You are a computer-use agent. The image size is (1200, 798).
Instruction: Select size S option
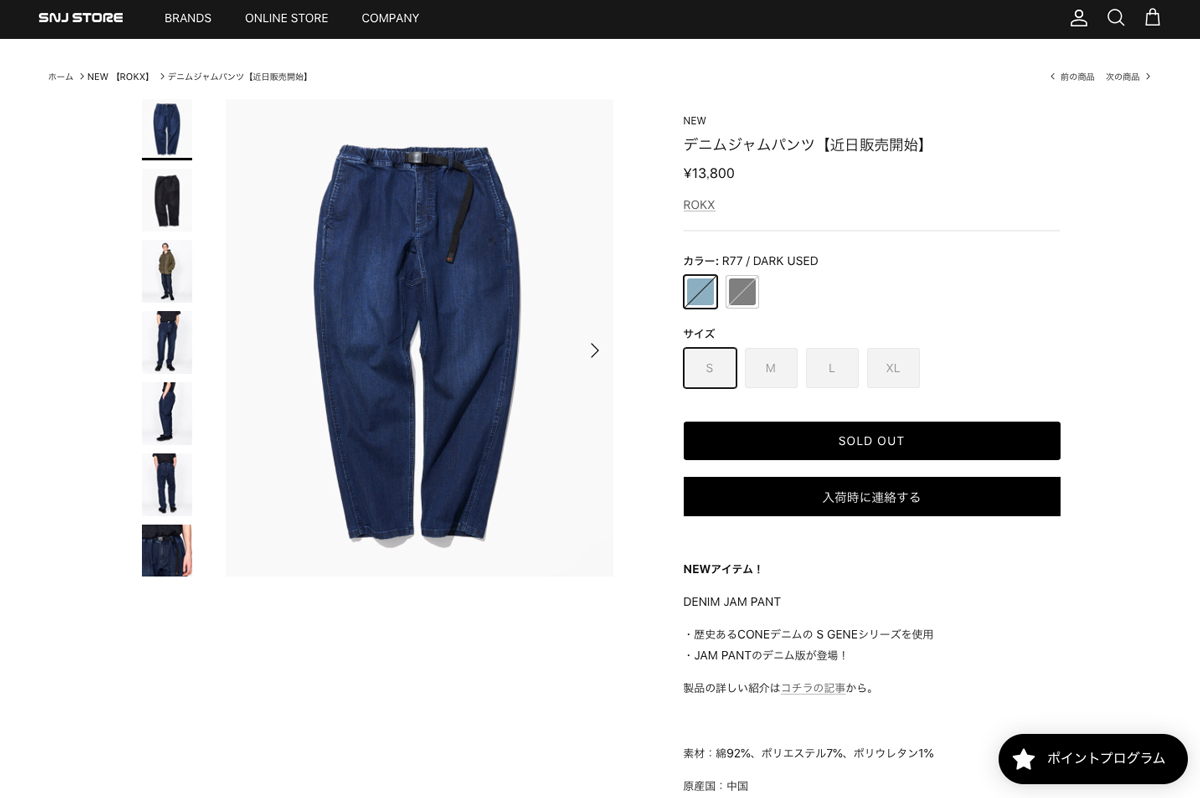tap(710, 368)
